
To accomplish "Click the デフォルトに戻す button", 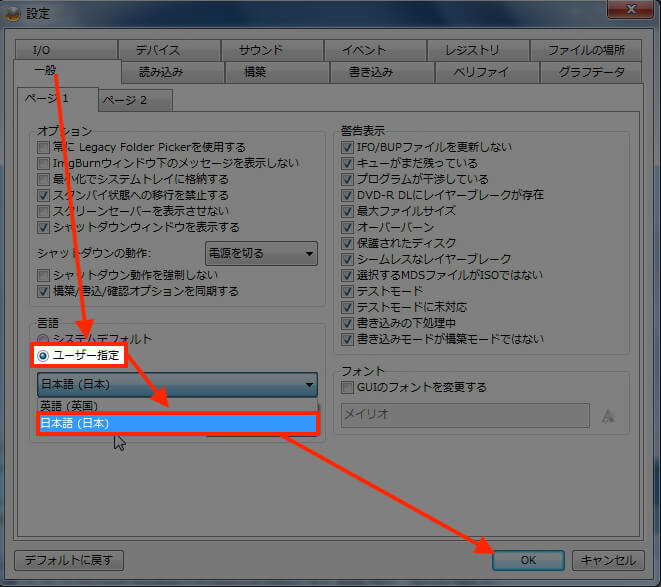I will pyautogui.click(x=69, y=560).
